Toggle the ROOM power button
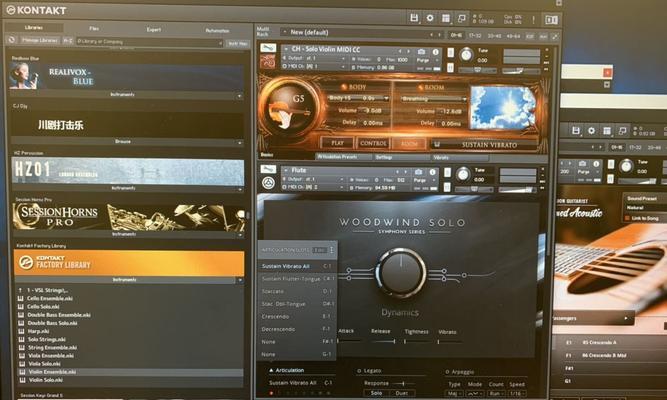 [x=419, y=87]
